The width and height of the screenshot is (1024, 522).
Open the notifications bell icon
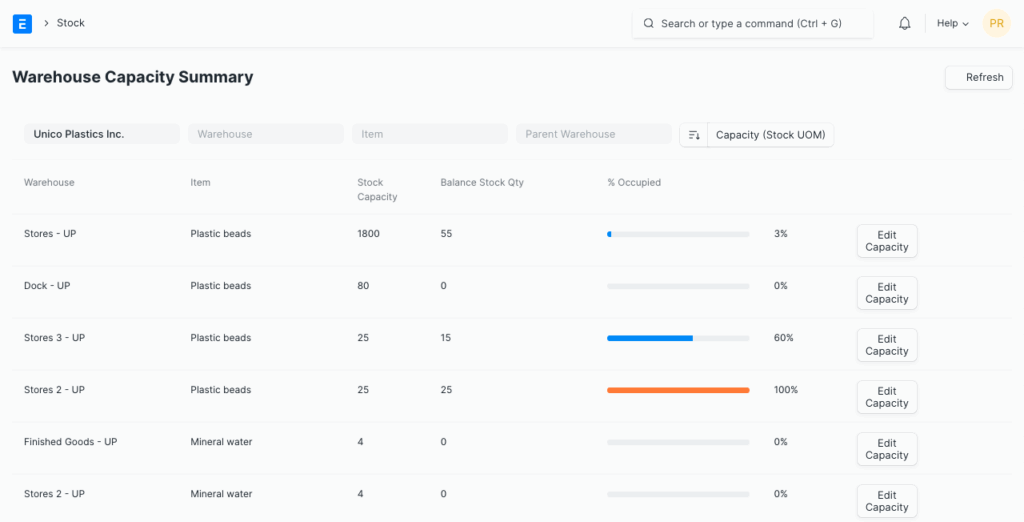coord(904,23)
